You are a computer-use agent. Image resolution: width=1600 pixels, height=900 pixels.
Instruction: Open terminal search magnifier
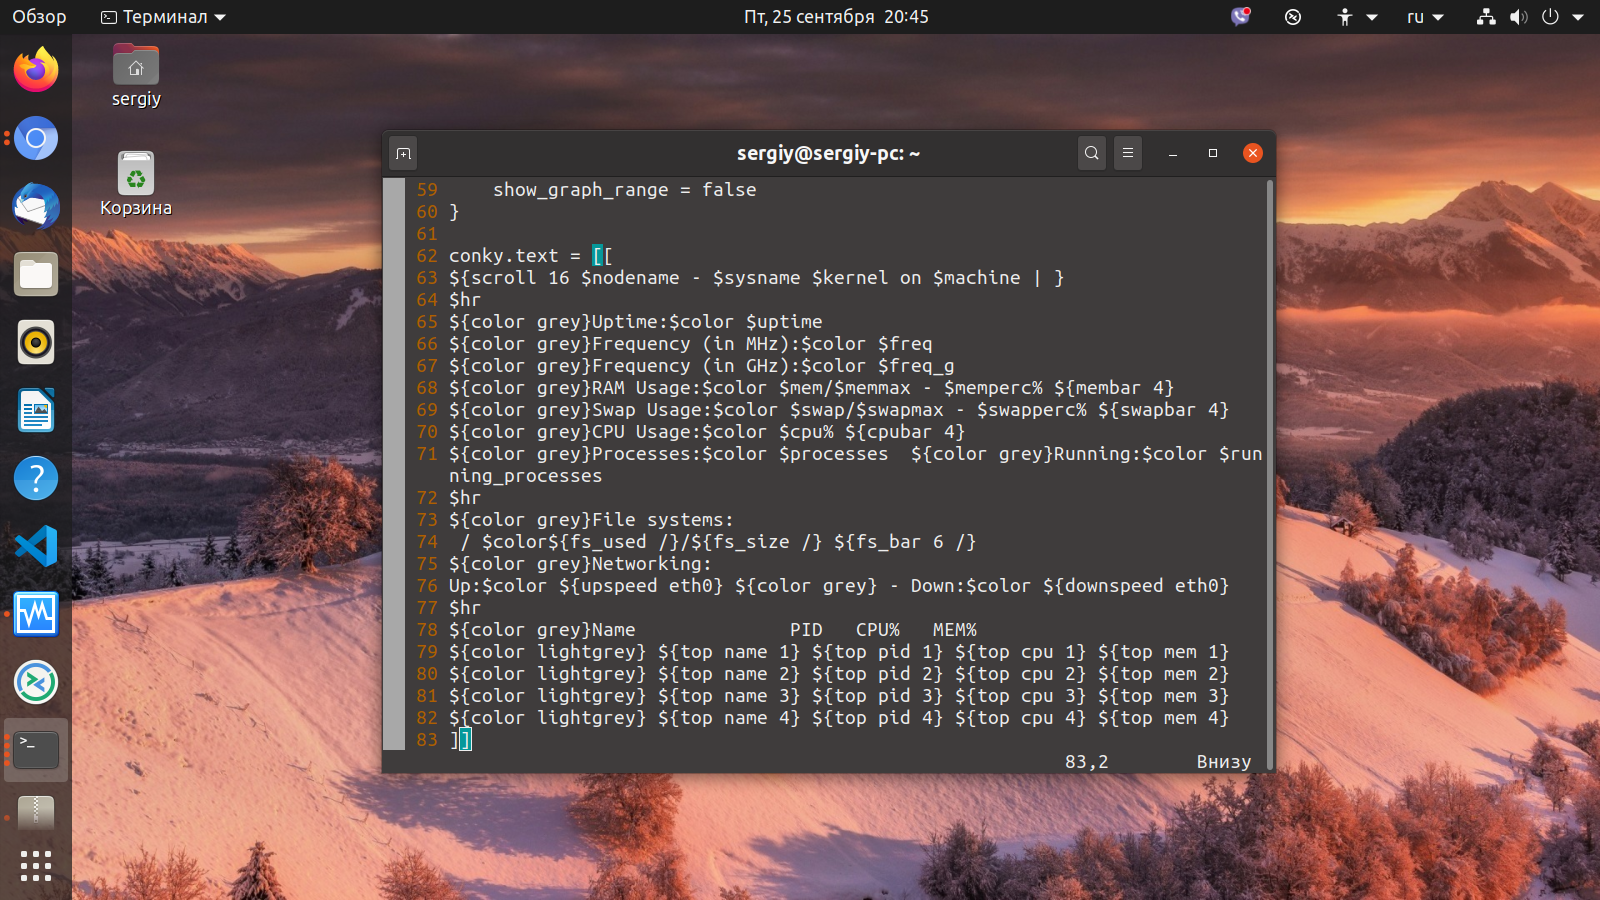[1092, 153]
